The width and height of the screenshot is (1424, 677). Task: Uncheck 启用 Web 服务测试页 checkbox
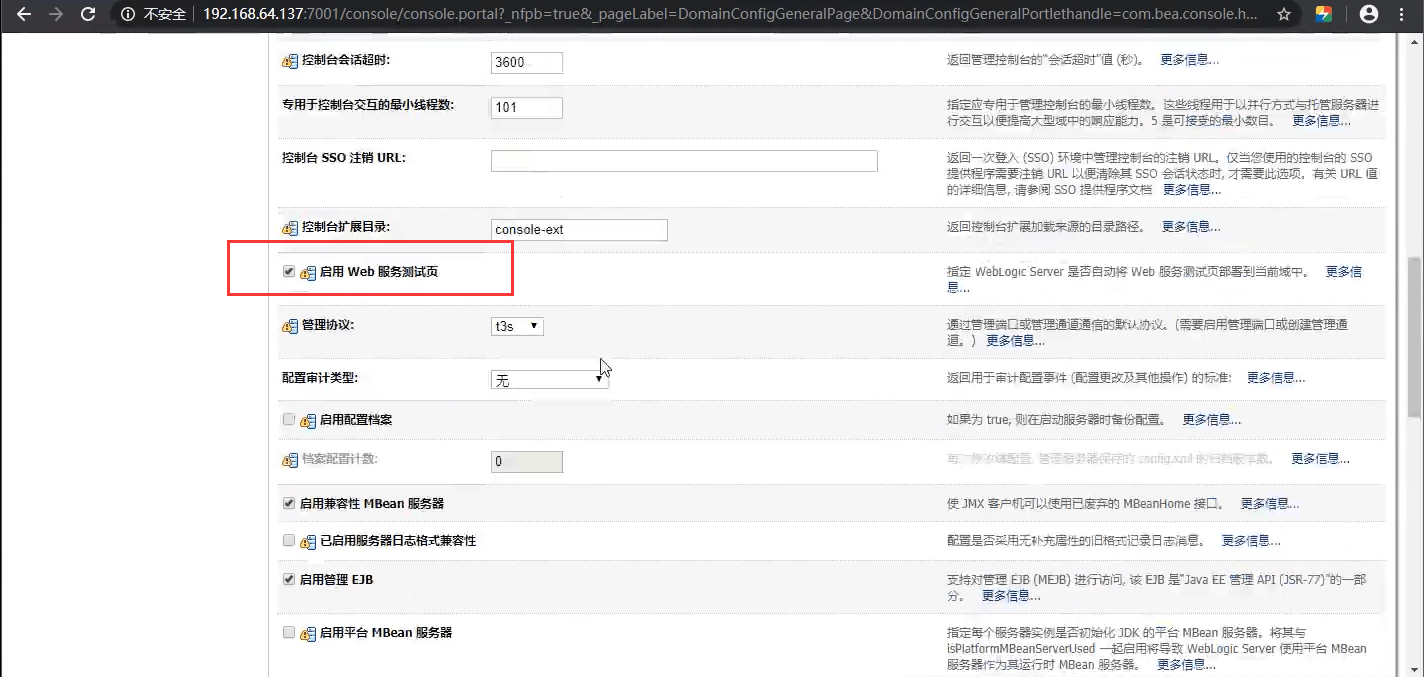pos(289,271)
